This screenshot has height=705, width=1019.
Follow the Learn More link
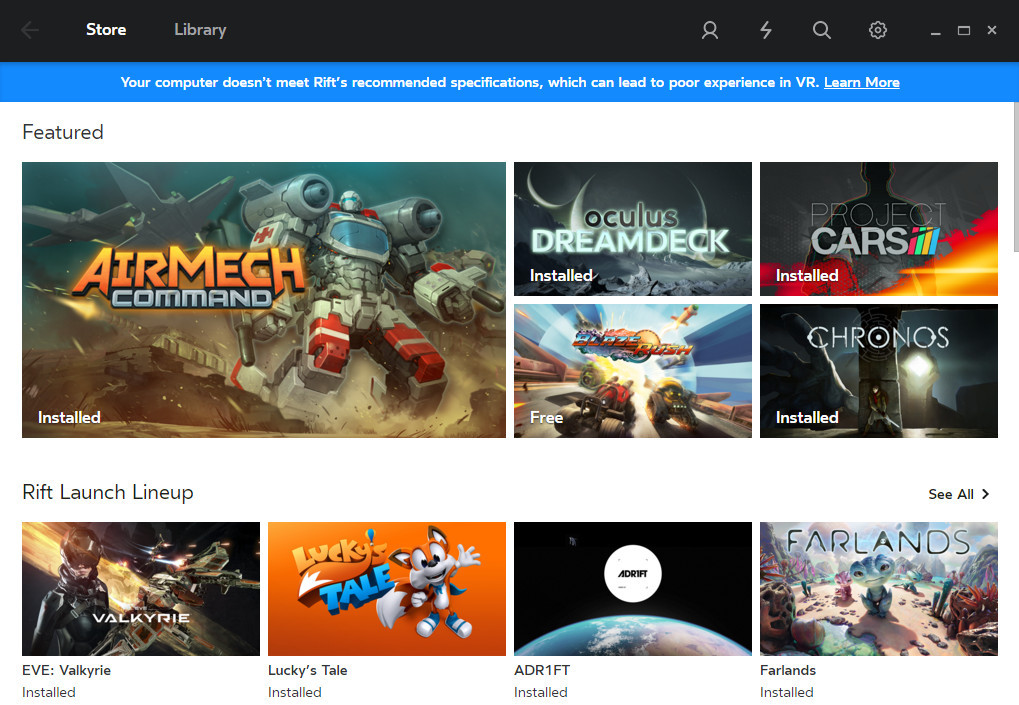pos(861,82)
